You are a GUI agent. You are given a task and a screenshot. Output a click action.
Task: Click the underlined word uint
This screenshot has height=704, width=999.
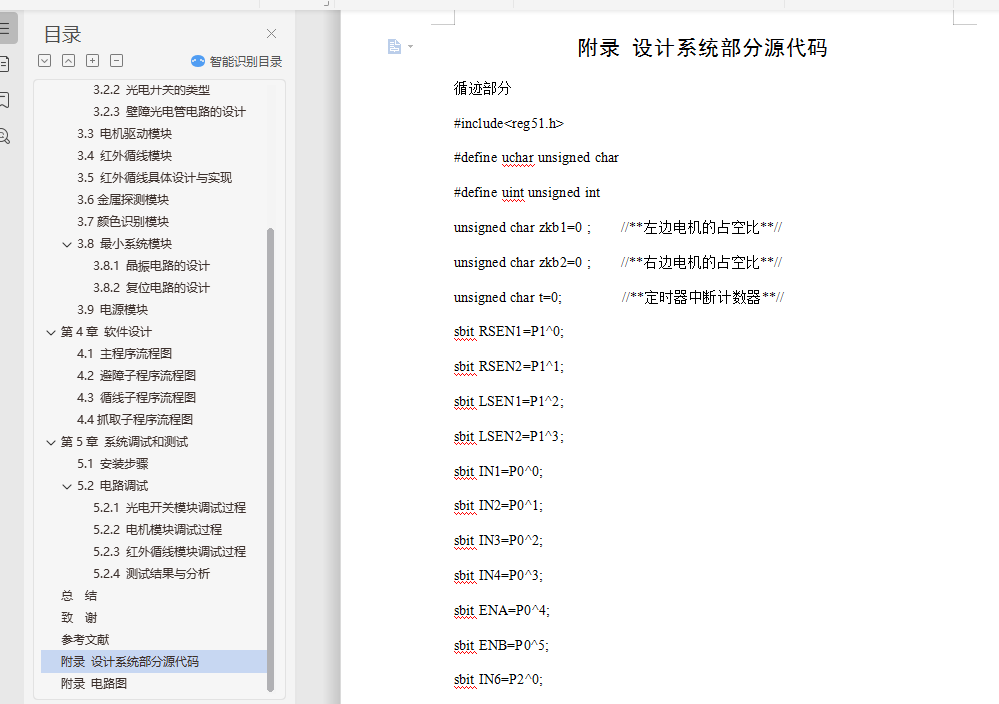[x=513, y=193]
